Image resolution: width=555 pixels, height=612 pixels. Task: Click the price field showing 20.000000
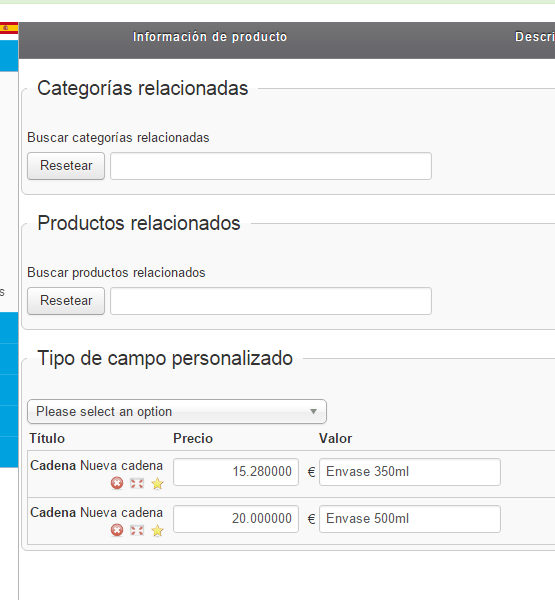(236, 519)
